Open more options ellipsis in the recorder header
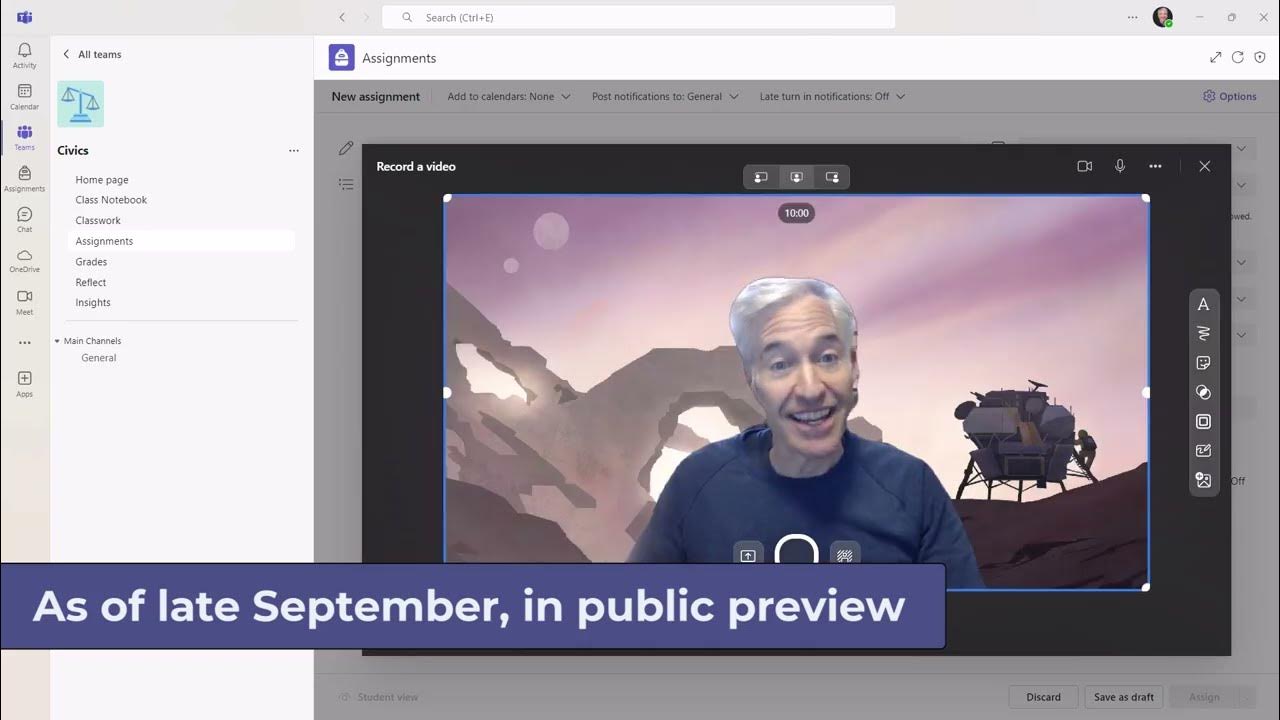The width and height of the screenshot is (1280, 720). click(x=1155, y=166)
